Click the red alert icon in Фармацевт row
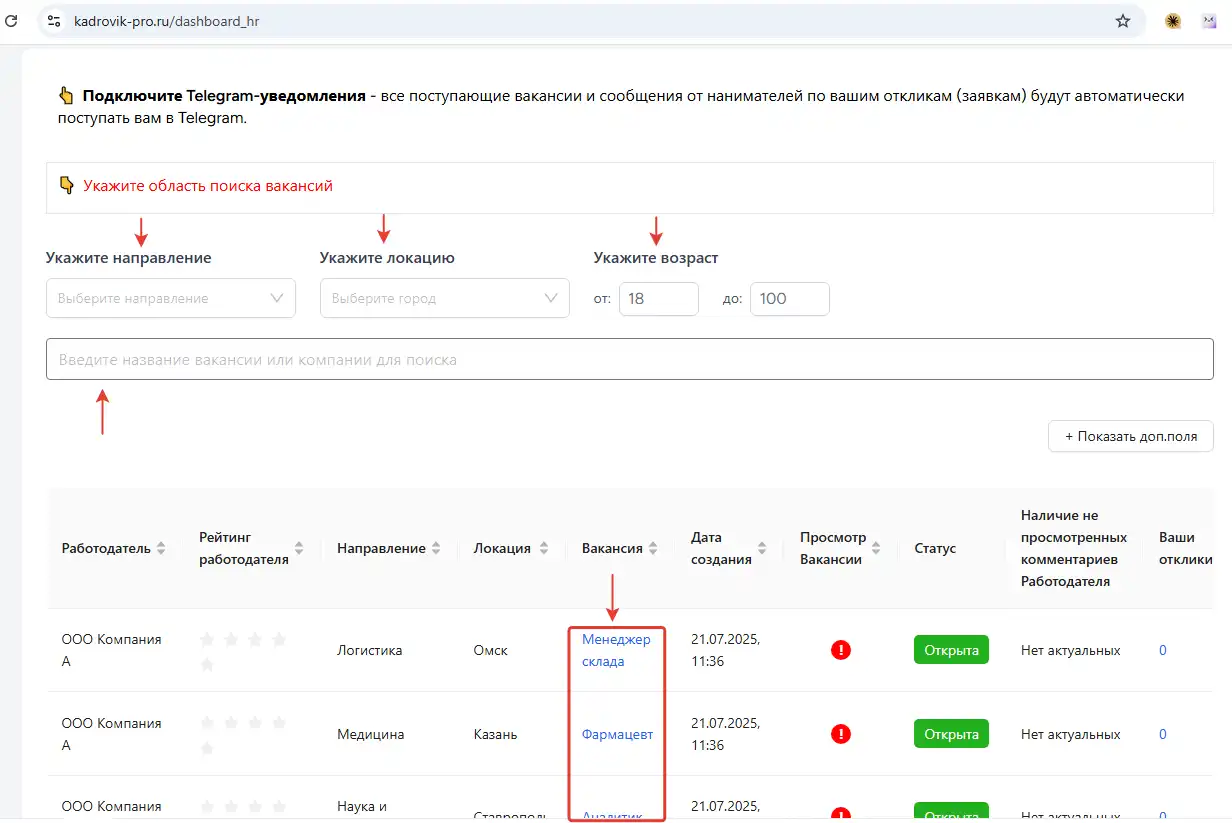 (841, 734)
